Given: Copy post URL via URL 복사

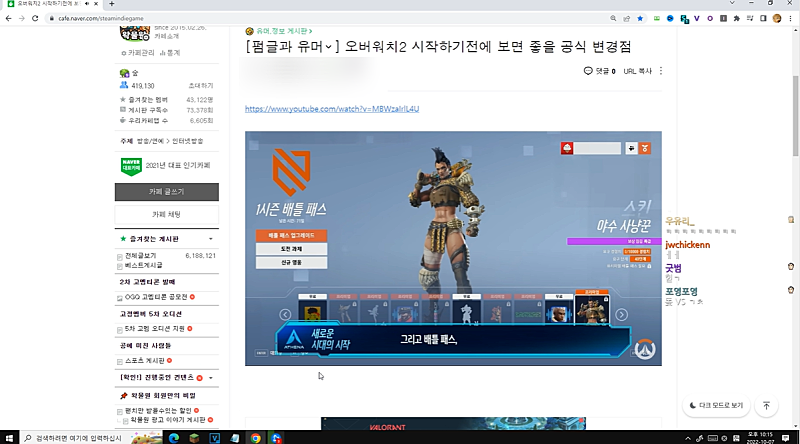Looking at the screenshot, I should coord(638,71).
